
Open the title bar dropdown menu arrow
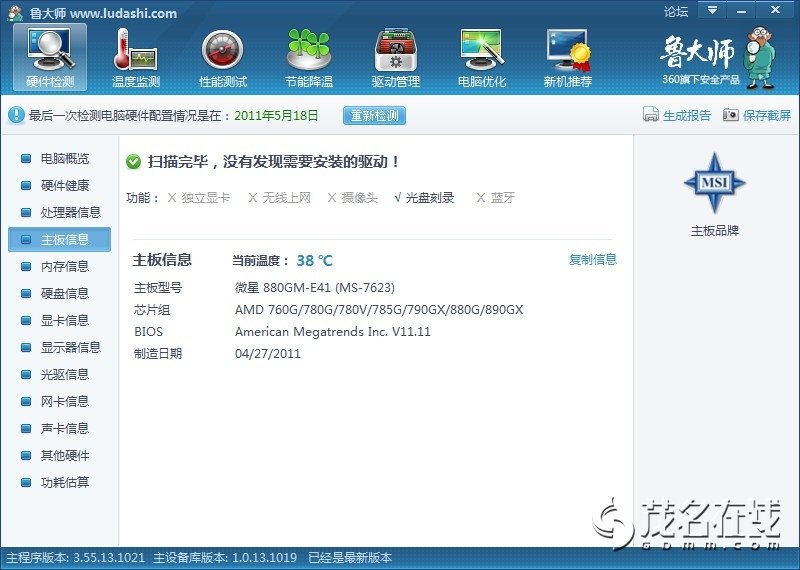(713, 10)
